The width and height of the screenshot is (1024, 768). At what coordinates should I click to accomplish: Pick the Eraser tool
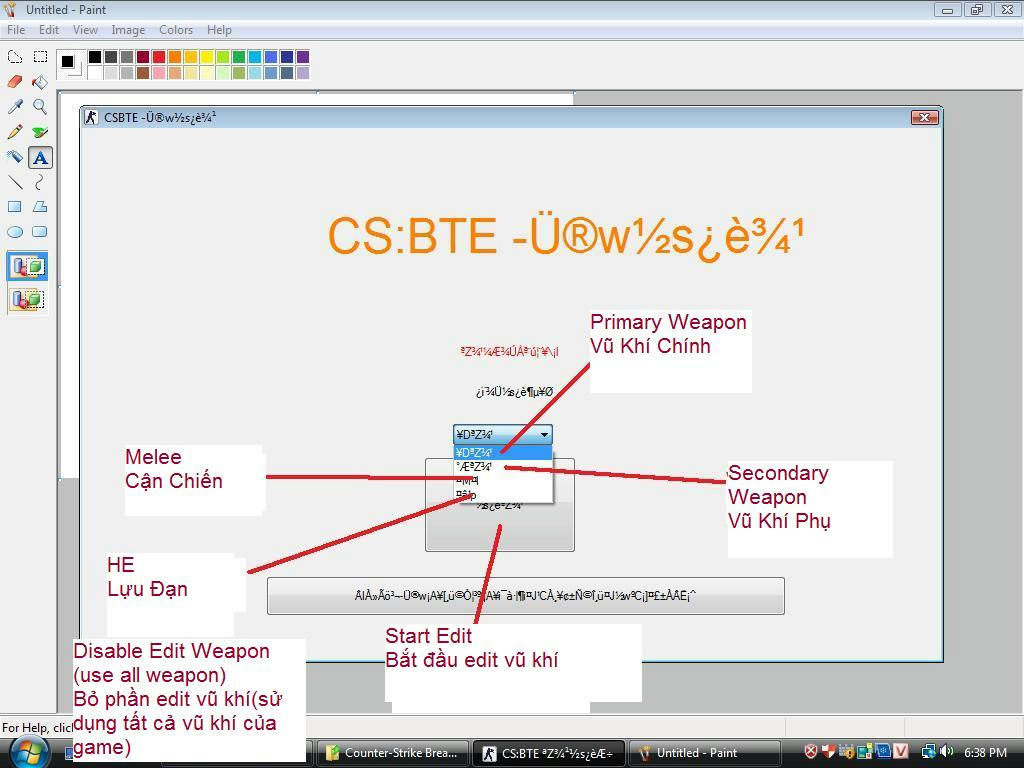pyautogui.click(x=14, y=82)
